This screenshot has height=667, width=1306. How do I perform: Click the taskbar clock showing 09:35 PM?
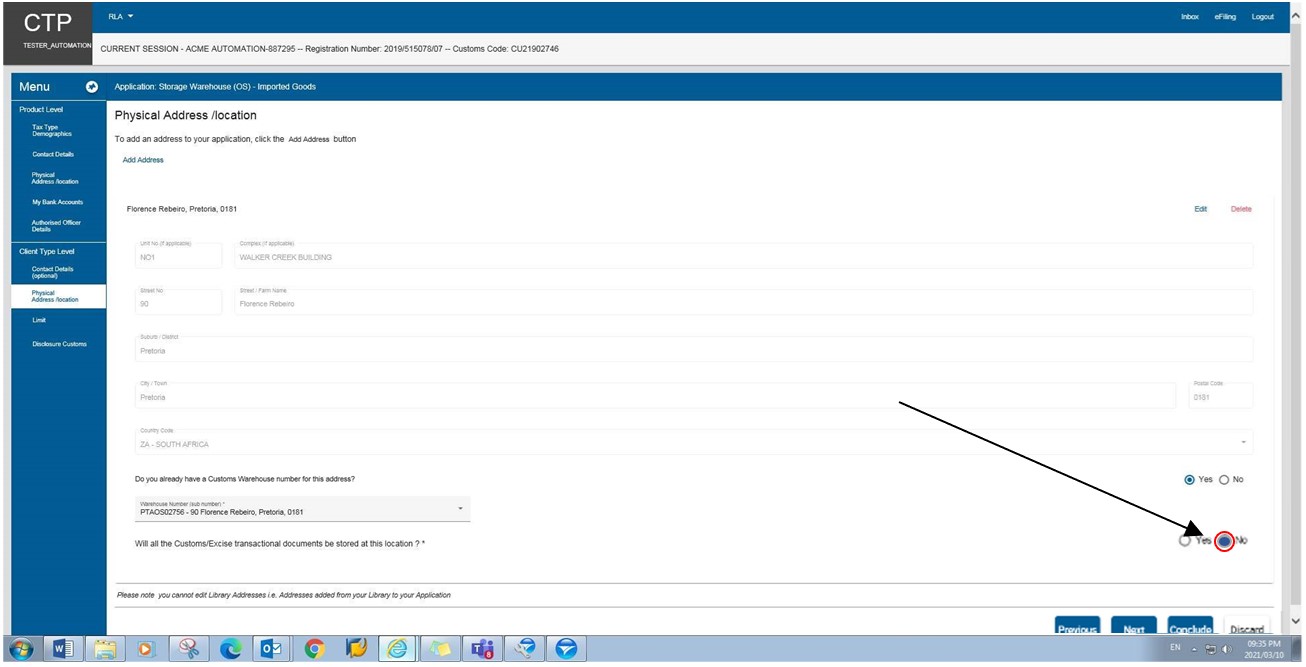point(1264,649)
